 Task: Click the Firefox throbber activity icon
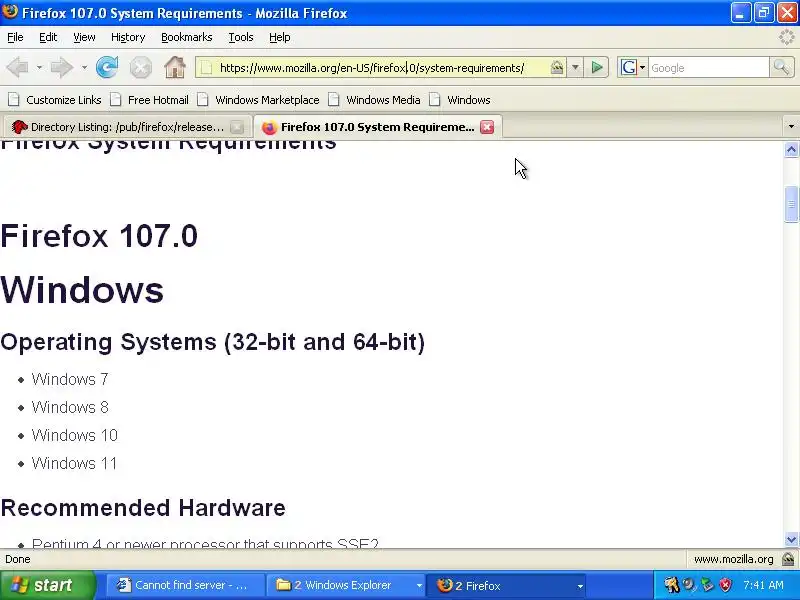(x=786, y=37)
